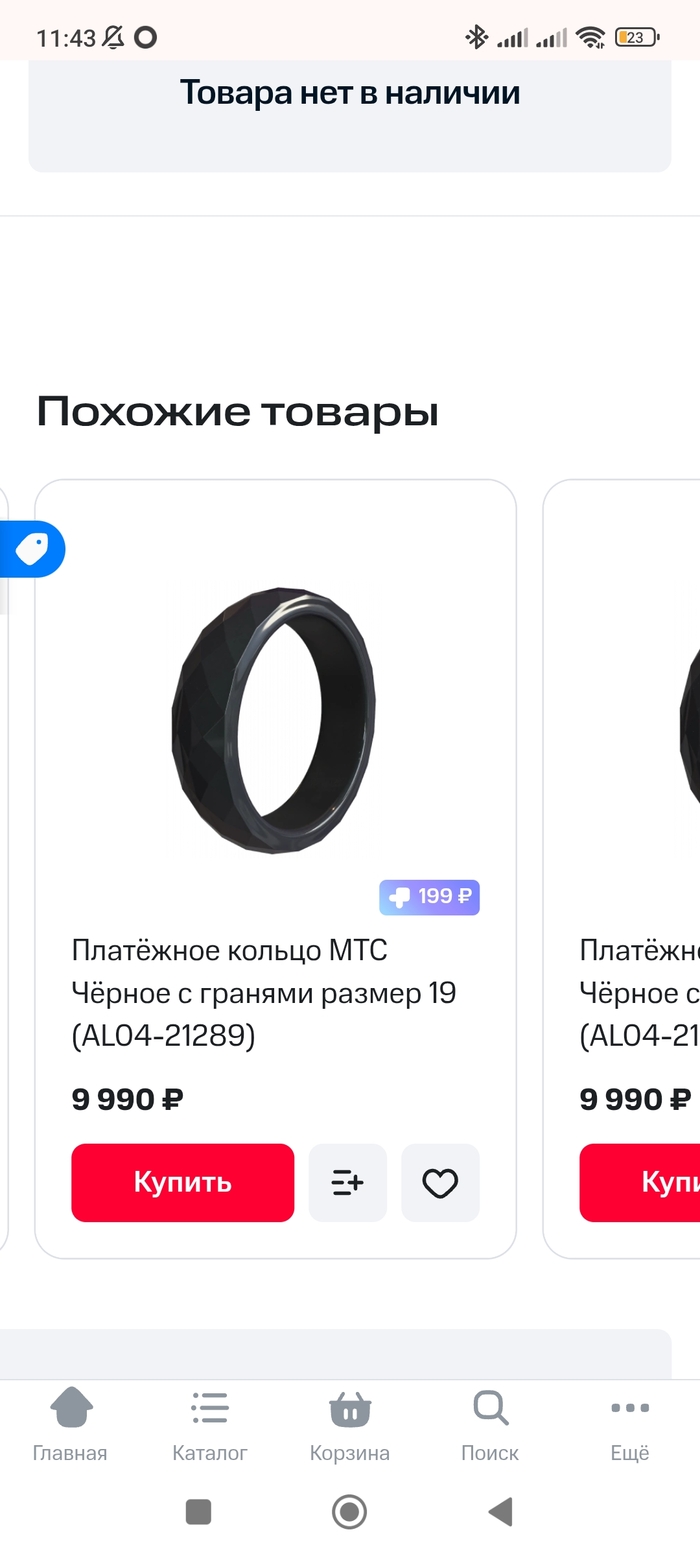Tap the 199 ₽ cashback badge

(429, 897)
